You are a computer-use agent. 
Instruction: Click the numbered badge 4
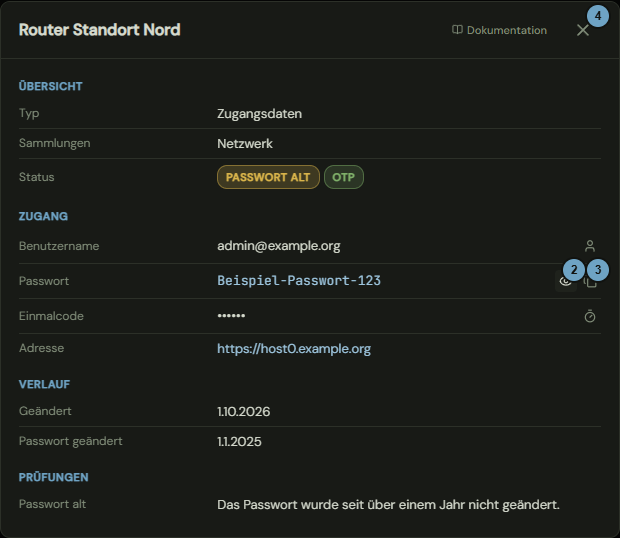click(598, 16)
